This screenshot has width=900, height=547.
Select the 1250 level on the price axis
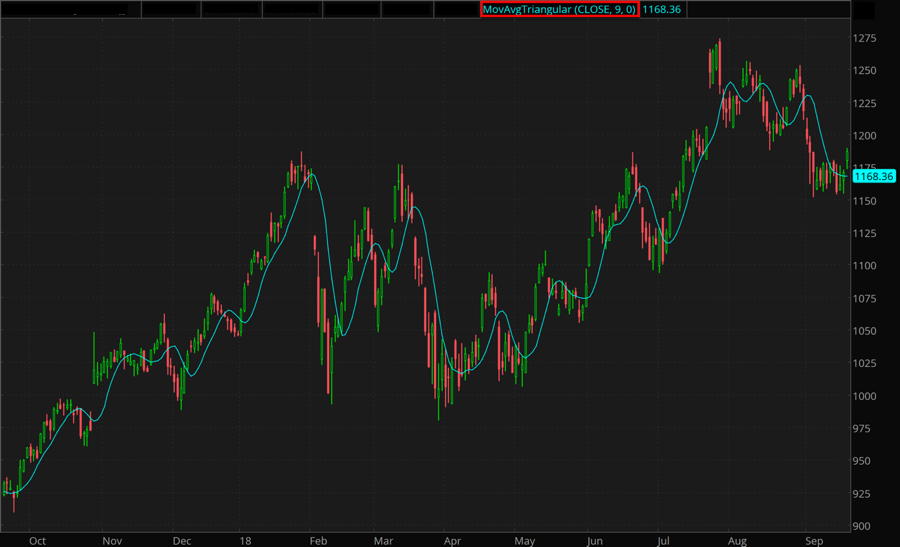pos(867,71)
